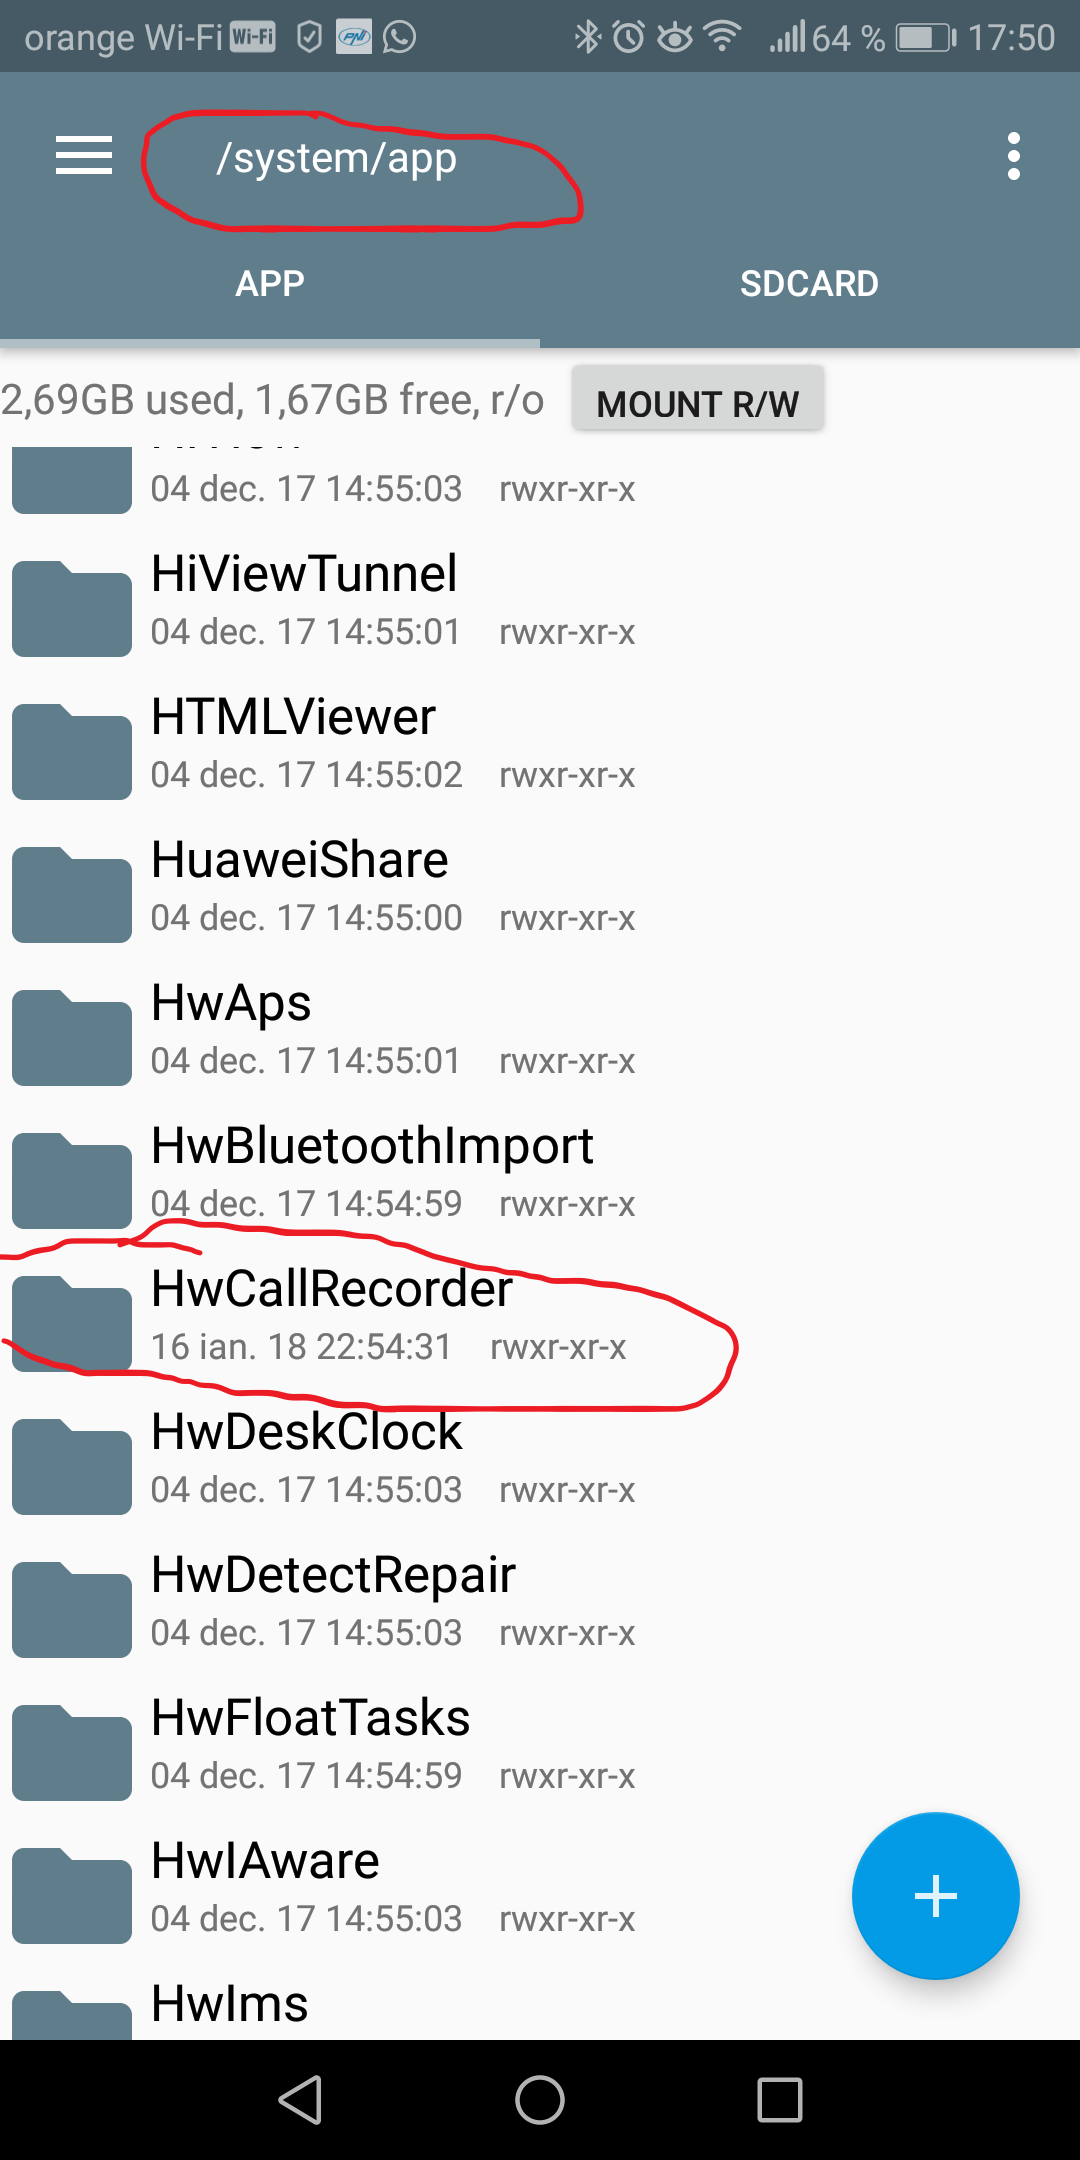Screen dimensions: 1080x2160
Task: Open the HwDetectRepair folder
Action: [540, 1603]
